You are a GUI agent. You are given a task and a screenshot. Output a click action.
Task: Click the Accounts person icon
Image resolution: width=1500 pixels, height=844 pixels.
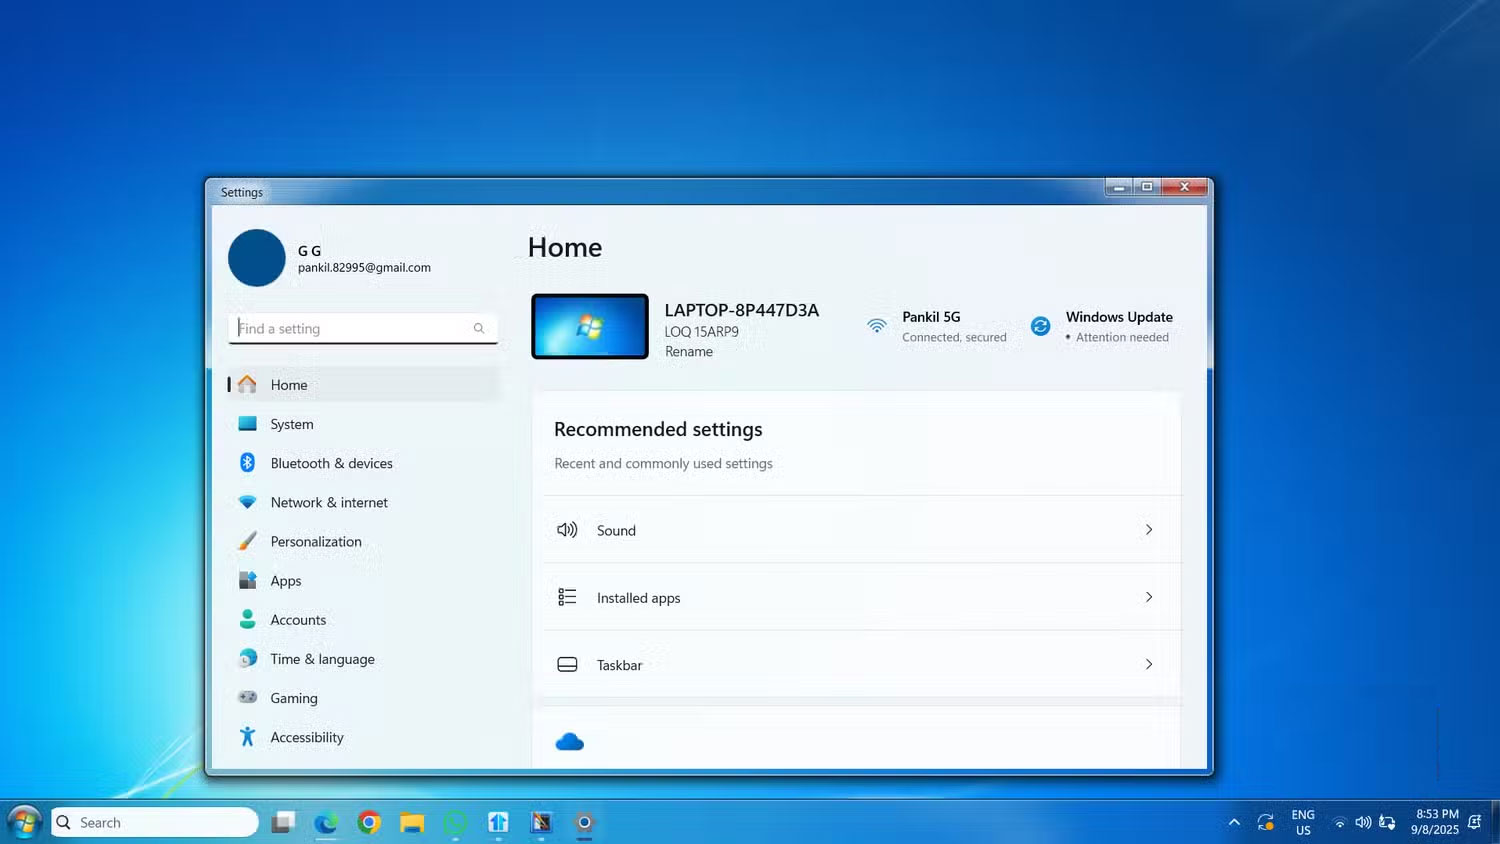pos(247,619)
